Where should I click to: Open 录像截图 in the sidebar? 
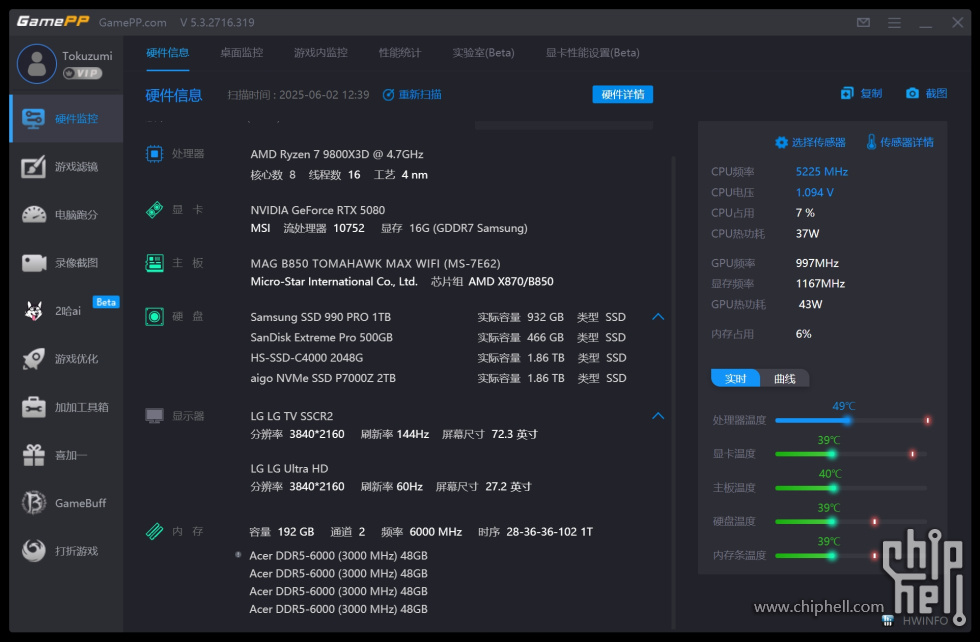tap(66, 263)
